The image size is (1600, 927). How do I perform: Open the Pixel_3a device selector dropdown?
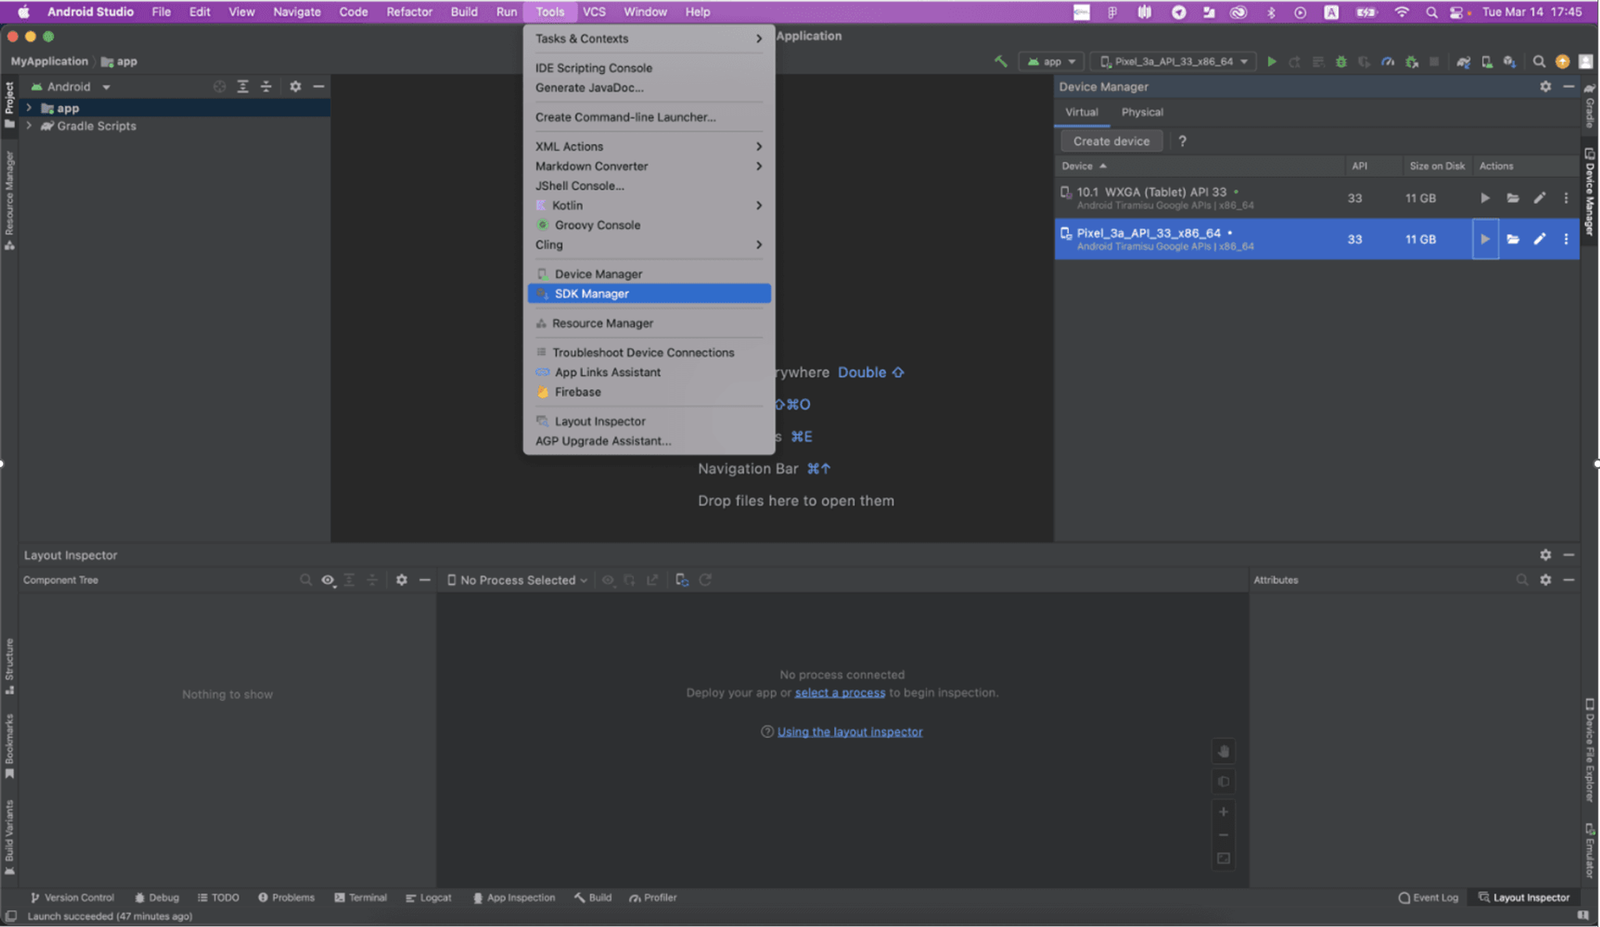click(x=1173, y=62)
